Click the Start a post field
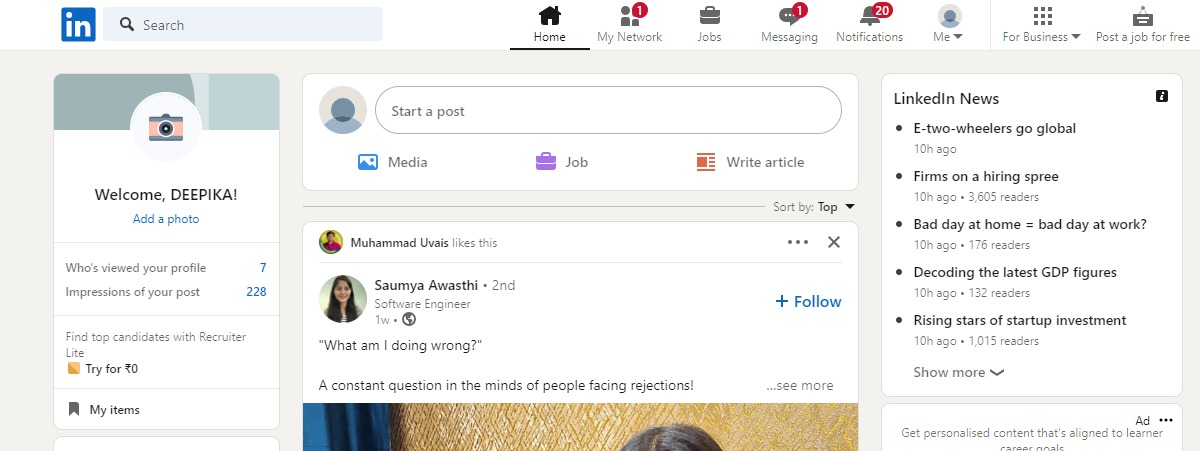The image size is (1200, 451). coord(608,111)
